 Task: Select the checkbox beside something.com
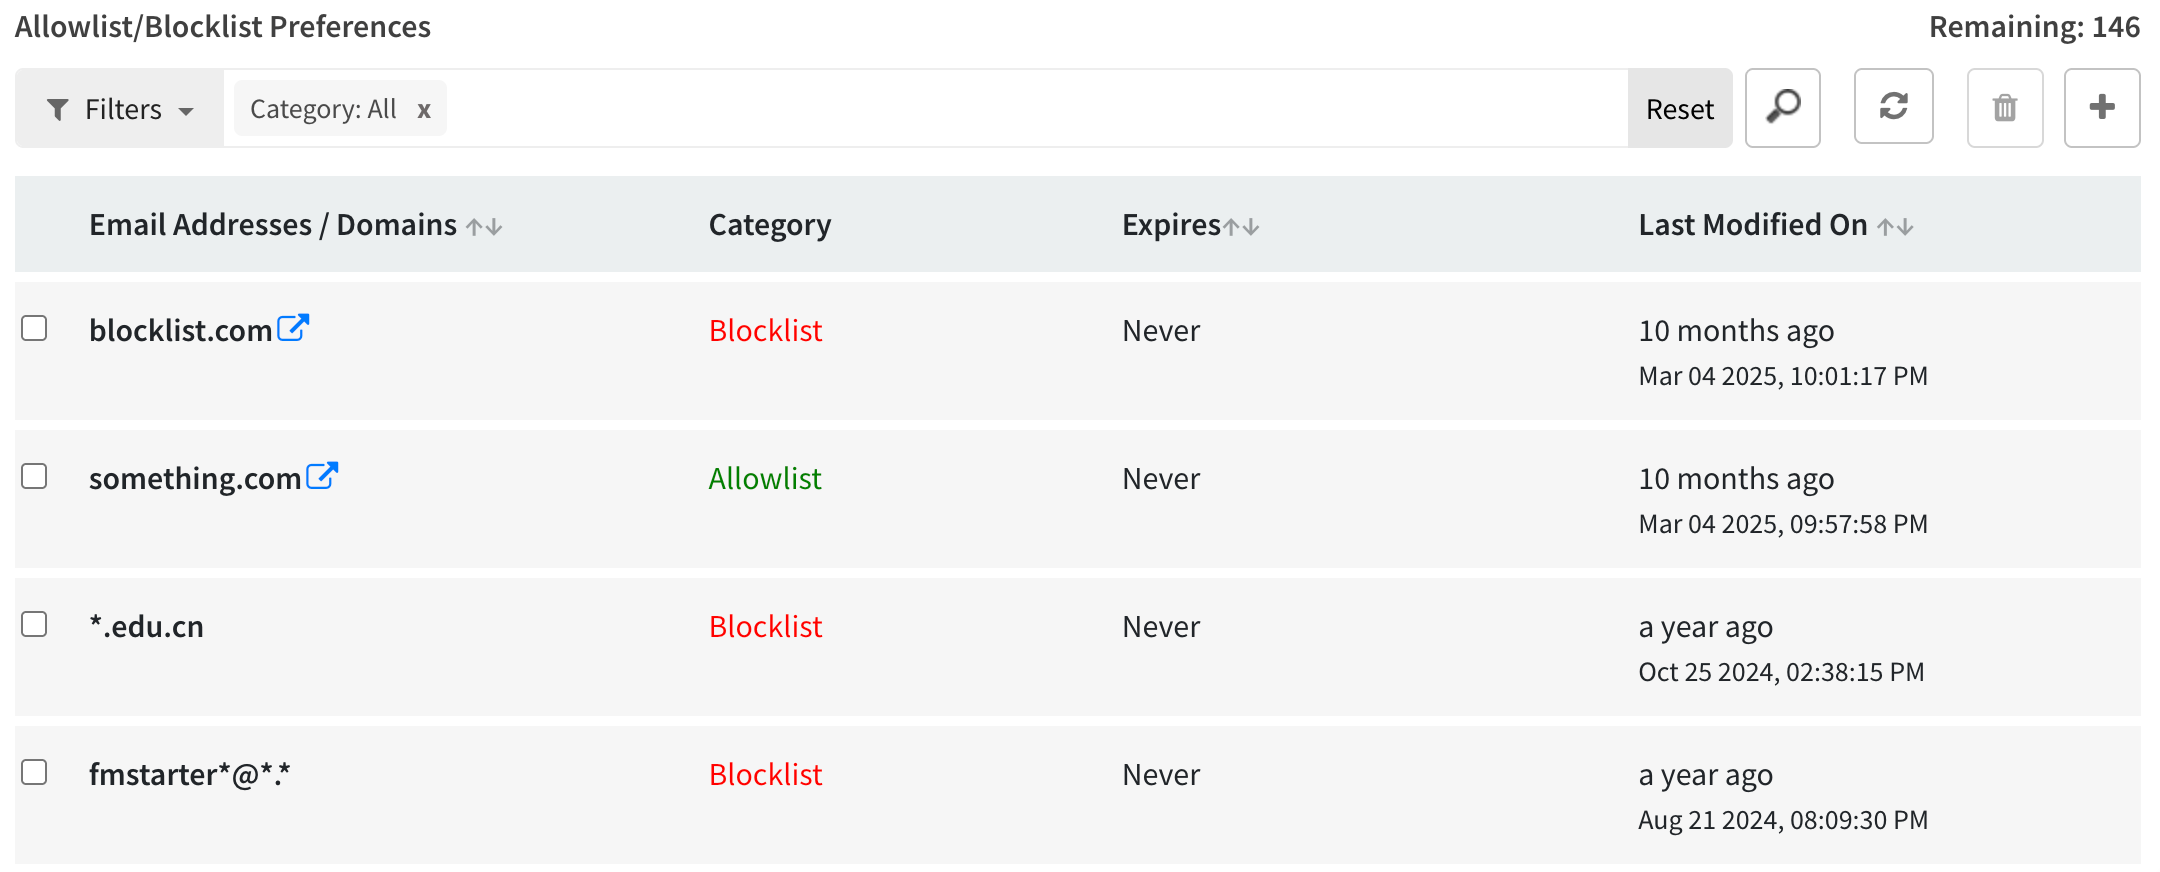pyautogui.click(x=35, y=475)
